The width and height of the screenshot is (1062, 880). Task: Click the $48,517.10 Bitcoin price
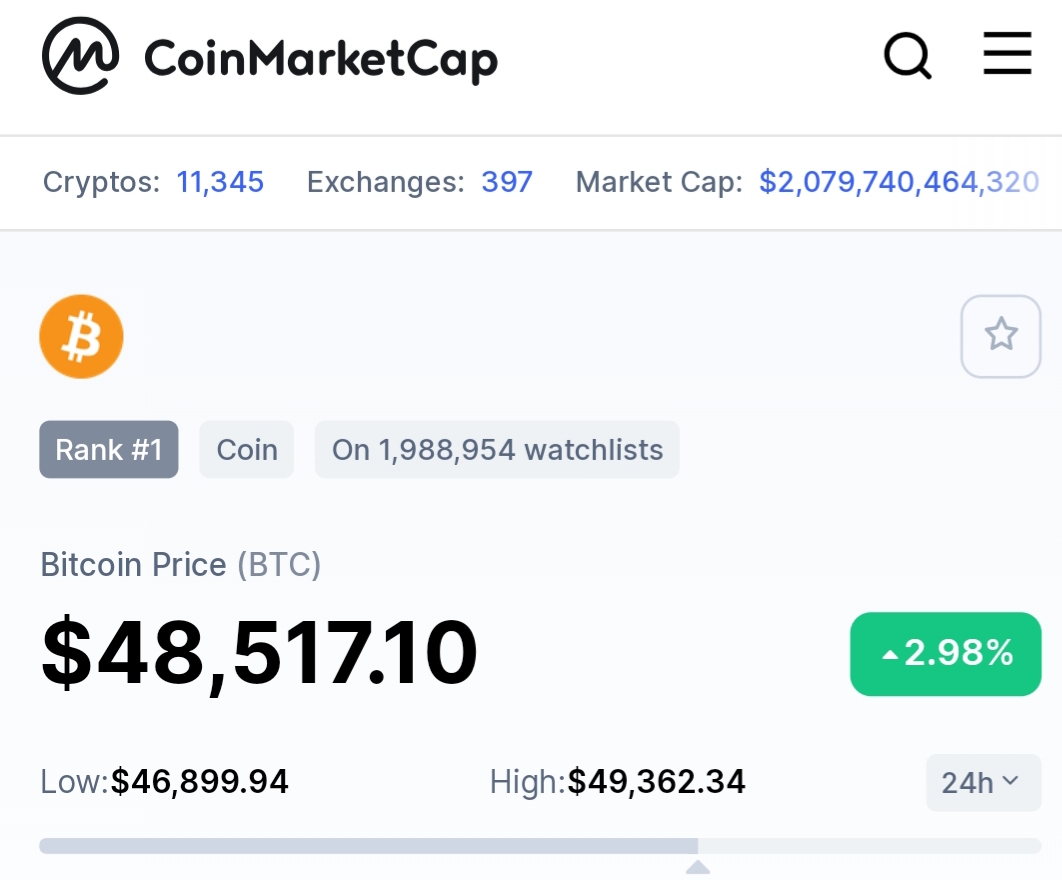(x=259, y=654)
